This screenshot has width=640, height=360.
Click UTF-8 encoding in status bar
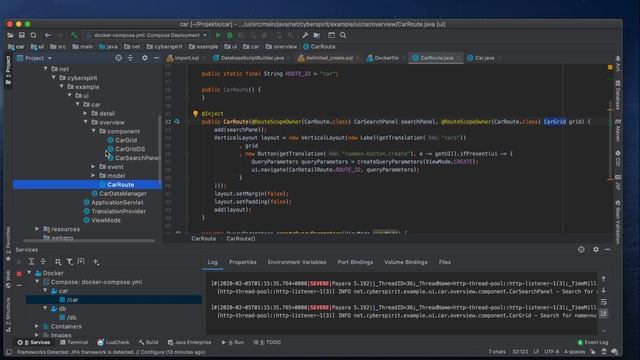tap(551, 351)
